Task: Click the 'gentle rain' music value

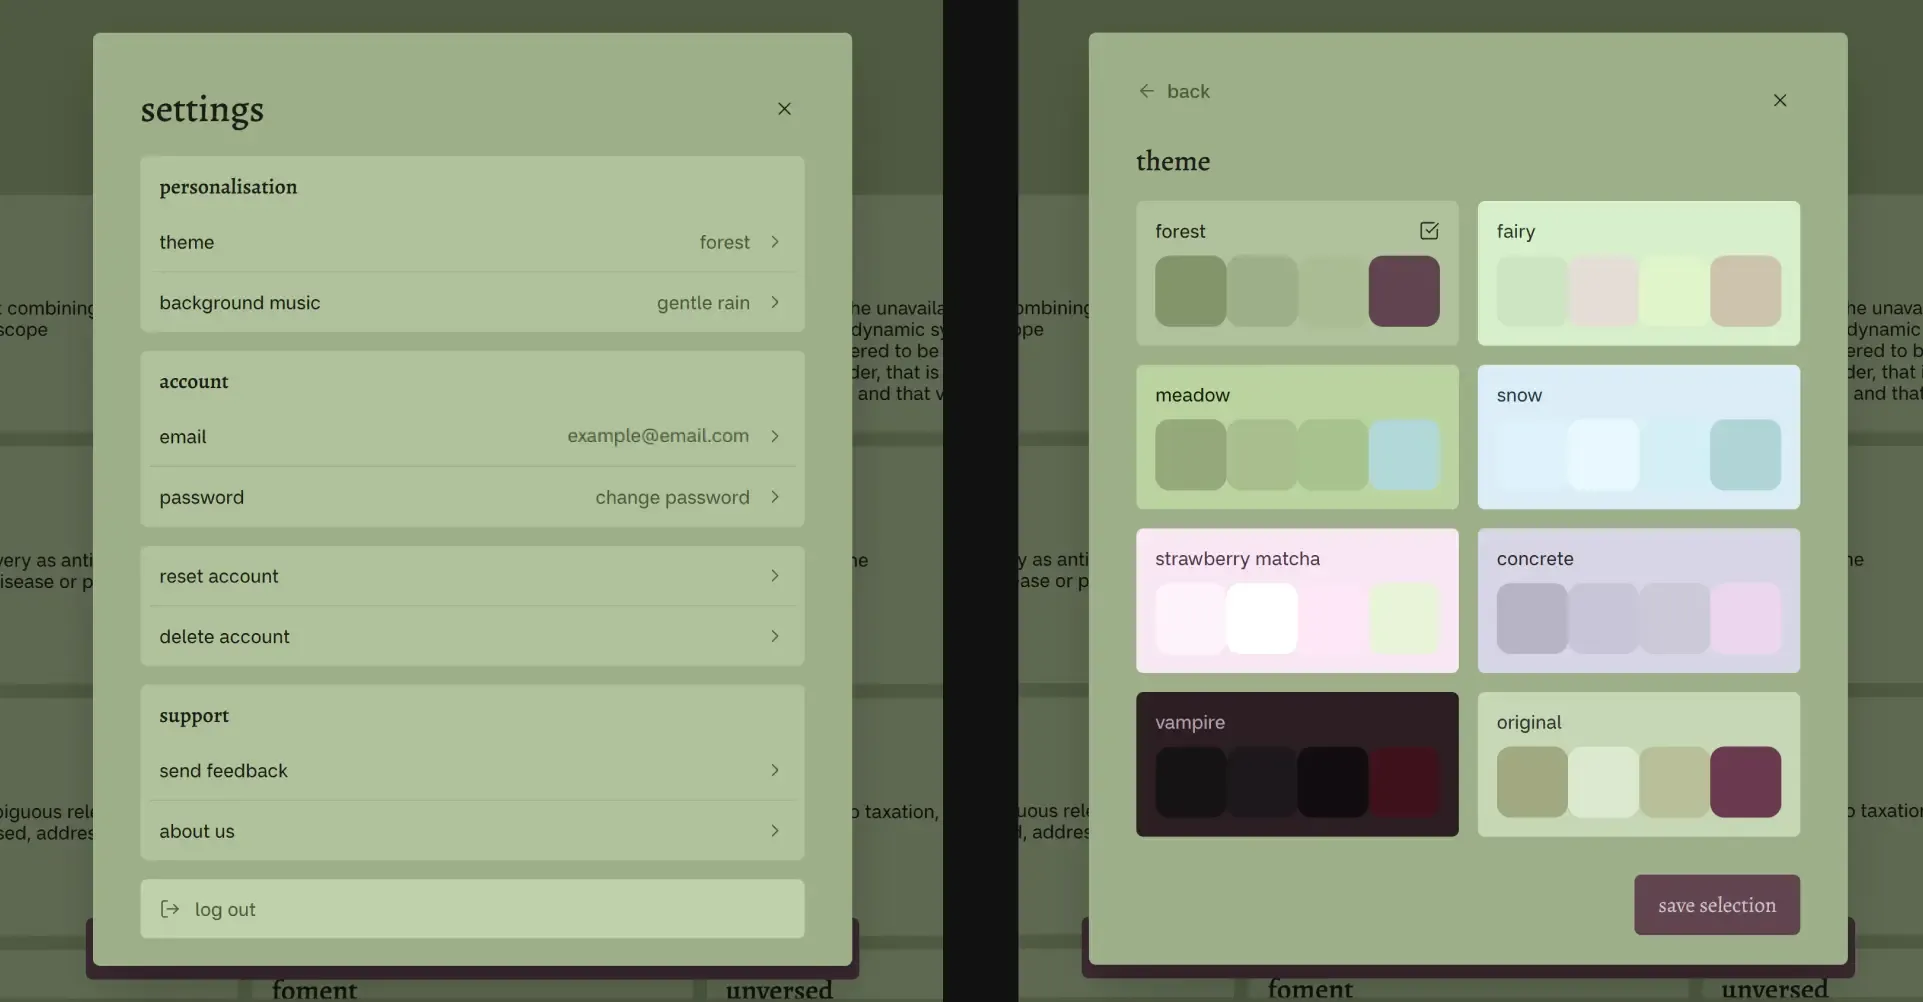Action: [x=703, y=303]
